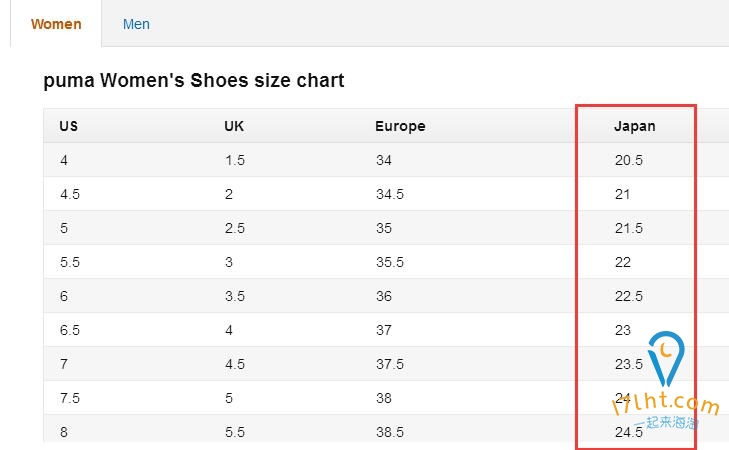
Task: Click Europe size 34 cell
Action: pyautogui.click(x=384, y=160)
